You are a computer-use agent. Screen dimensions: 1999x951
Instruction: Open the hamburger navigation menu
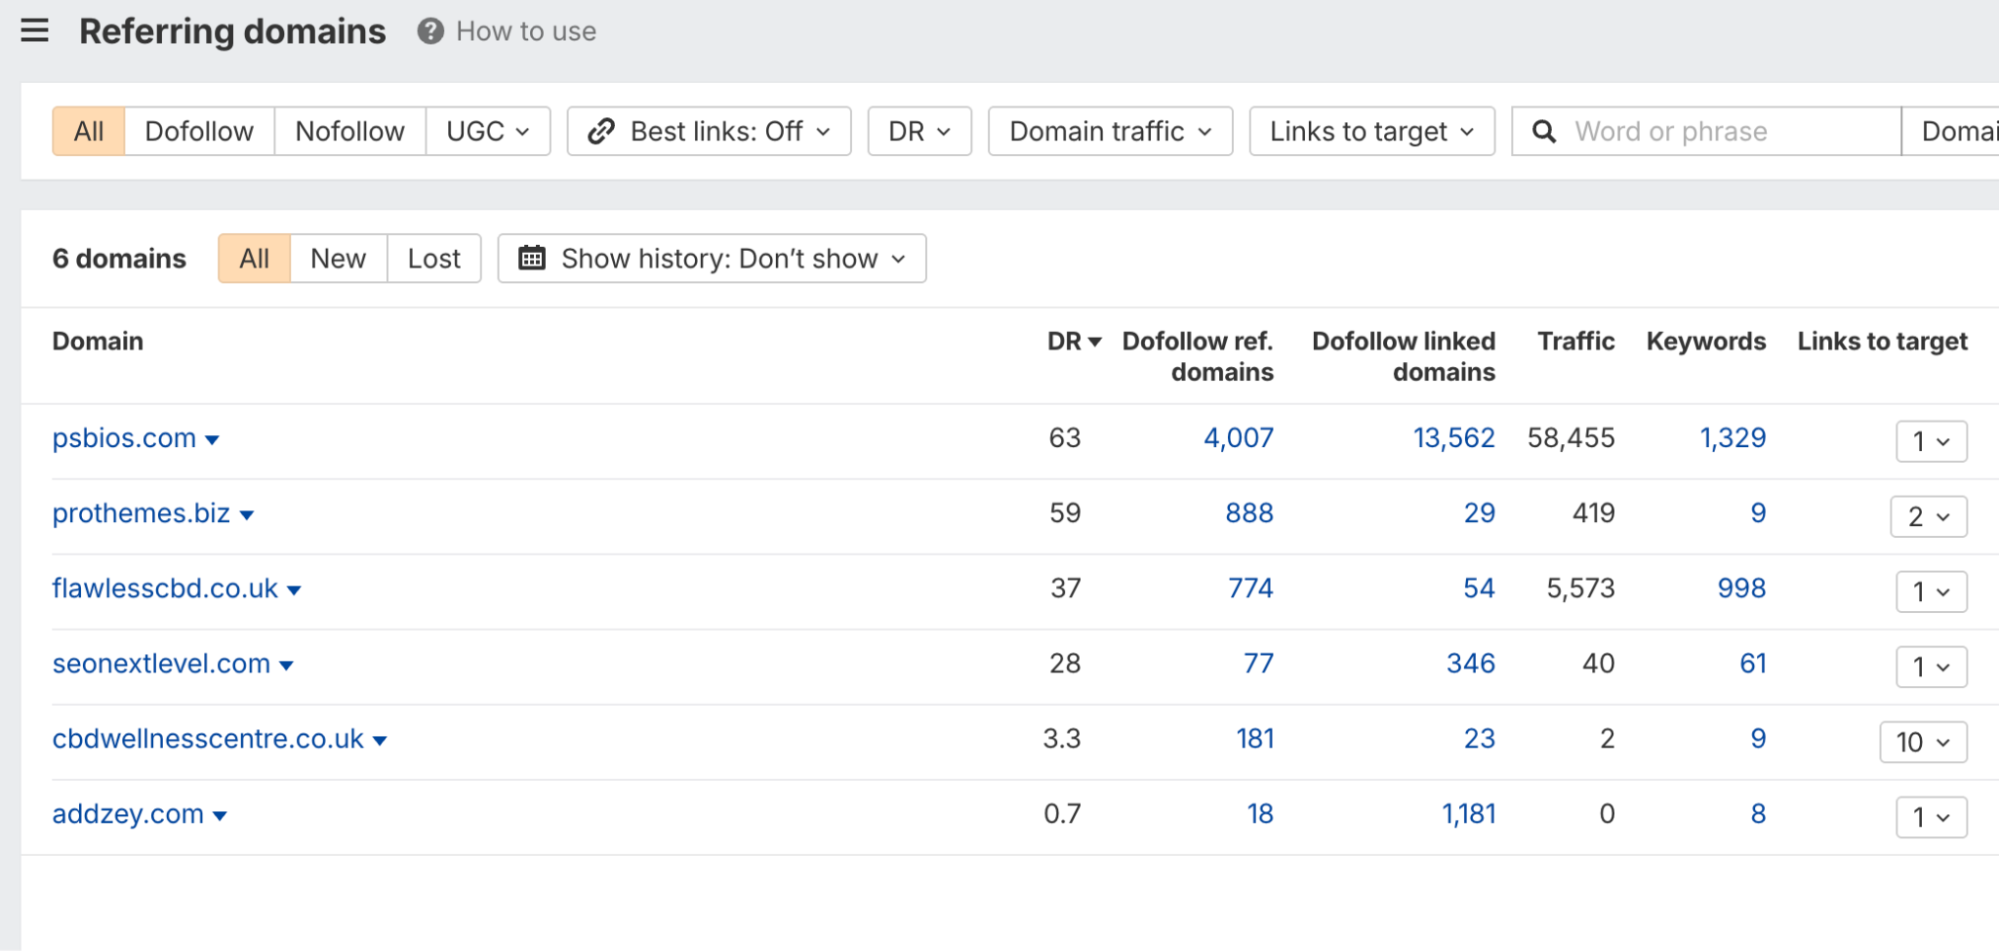[x=34, y=31]
